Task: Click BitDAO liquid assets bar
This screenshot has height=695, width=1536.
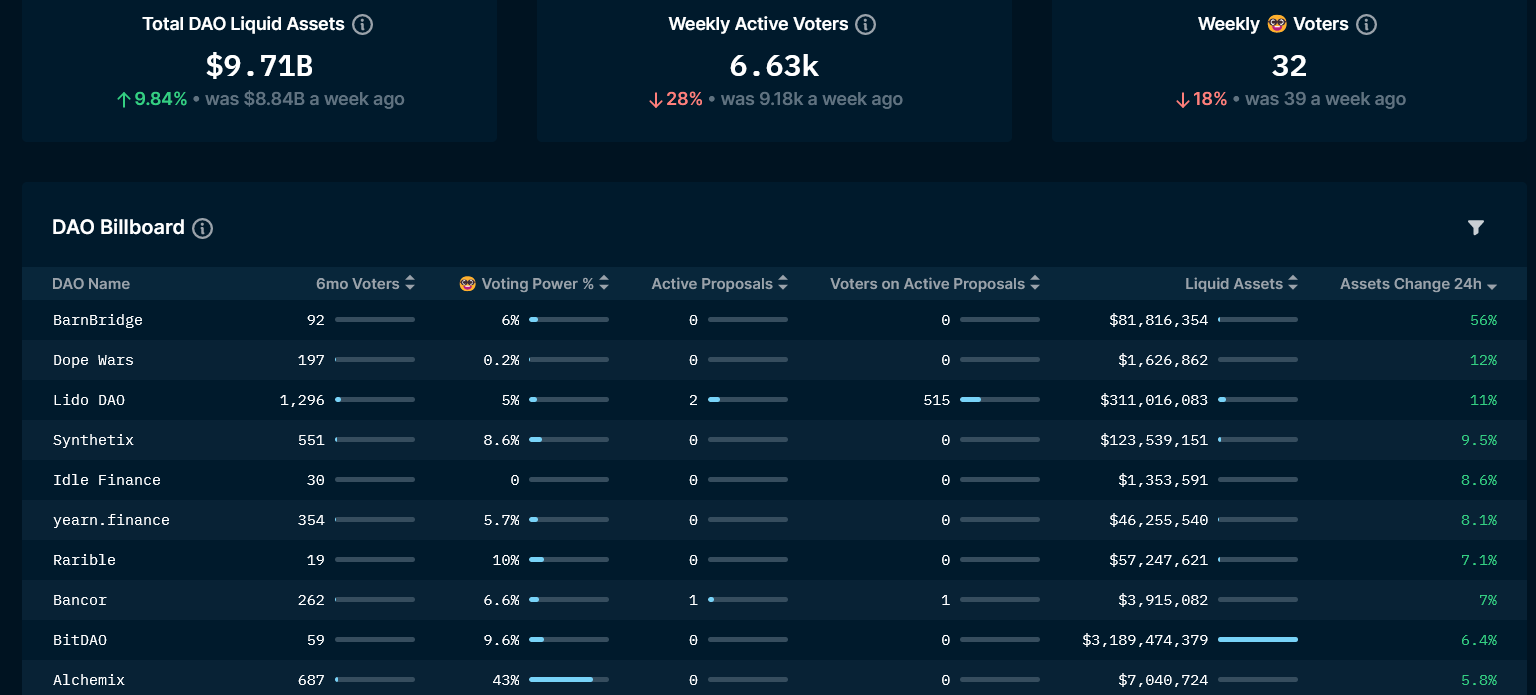Action: [x=1258, y=639]
